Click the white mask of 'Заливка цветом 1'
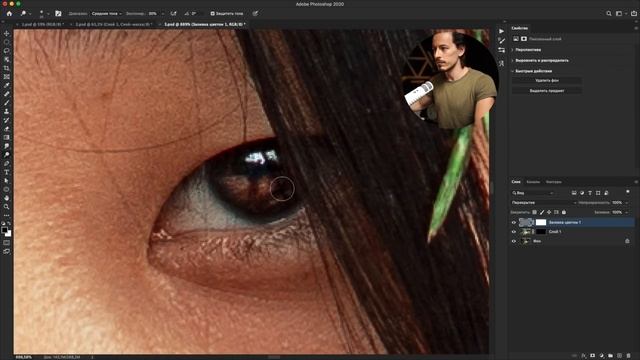The width and height of the screenshot is (640, 360). point(541,222)
